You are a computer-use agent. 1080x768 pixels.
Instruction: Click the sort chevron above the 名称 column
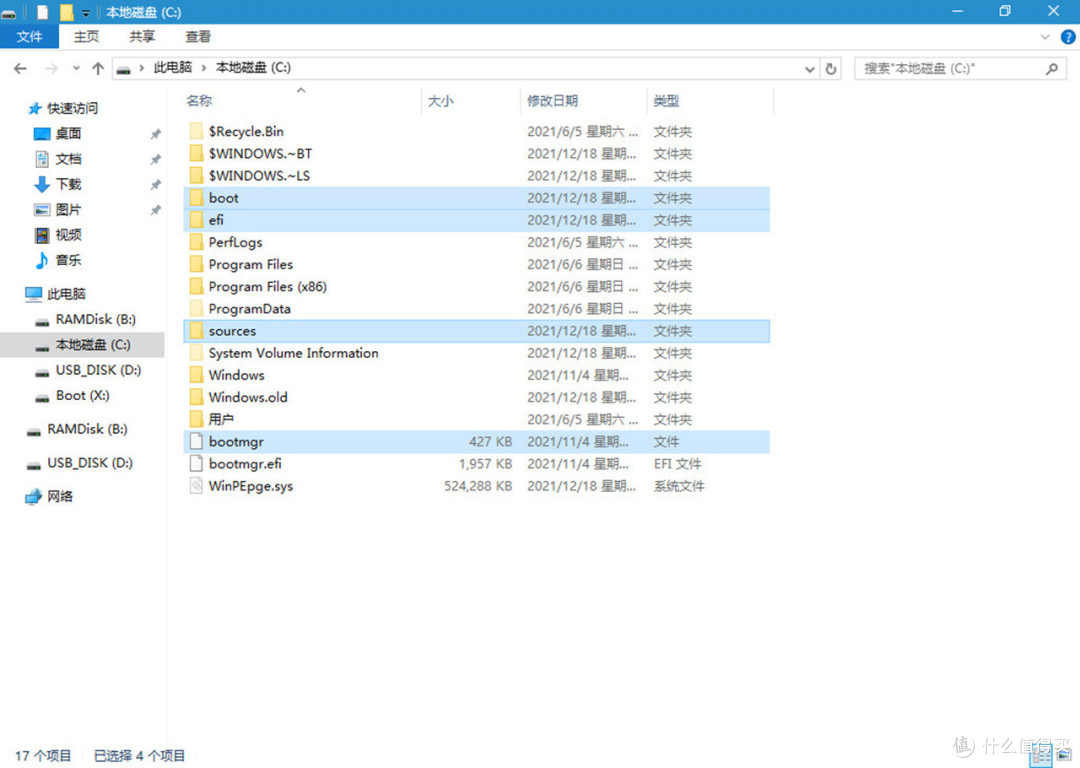coord(300,89)
